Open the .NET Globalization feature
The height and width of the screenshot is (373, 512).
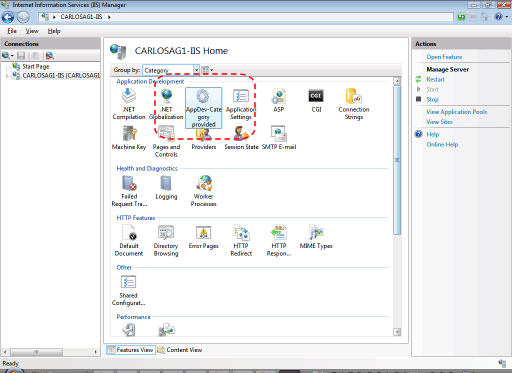(x=166, y=104)
